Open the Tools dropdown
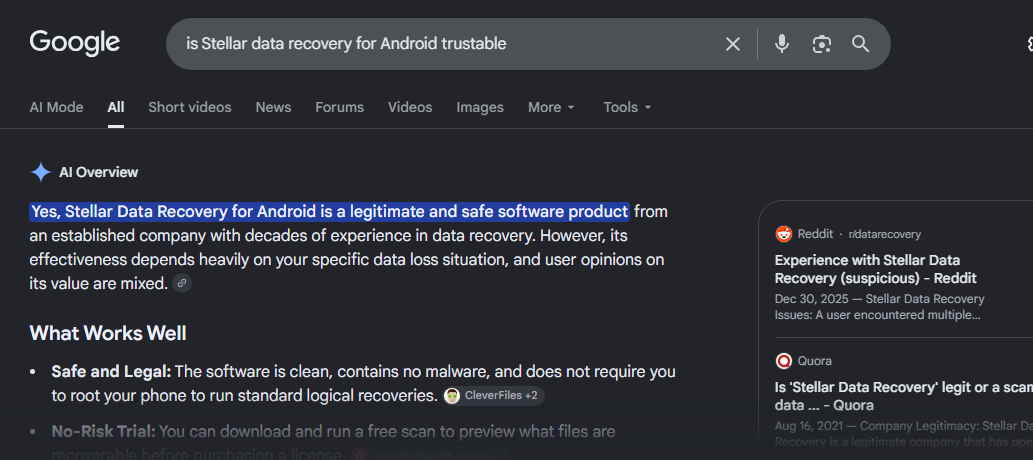Image resolution: width=1033 pixels, height=460 pixels. (627, 107)
